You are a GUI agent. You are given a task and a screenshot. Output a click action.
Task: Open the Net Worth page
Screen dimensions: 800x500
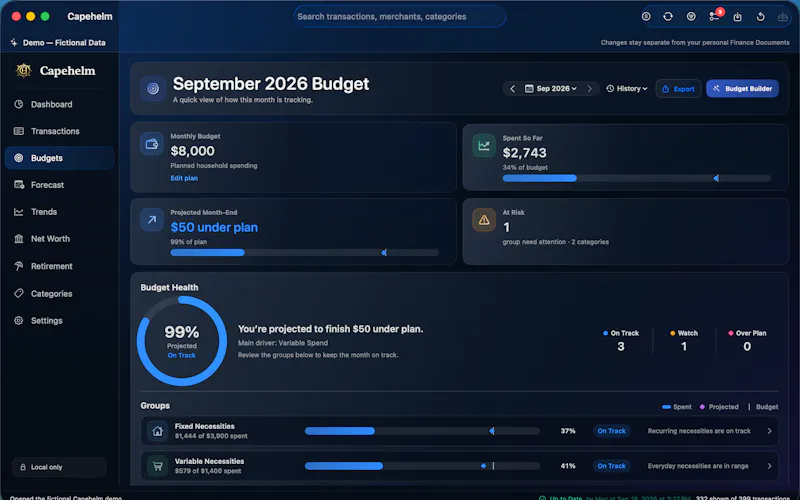point(59,239)
